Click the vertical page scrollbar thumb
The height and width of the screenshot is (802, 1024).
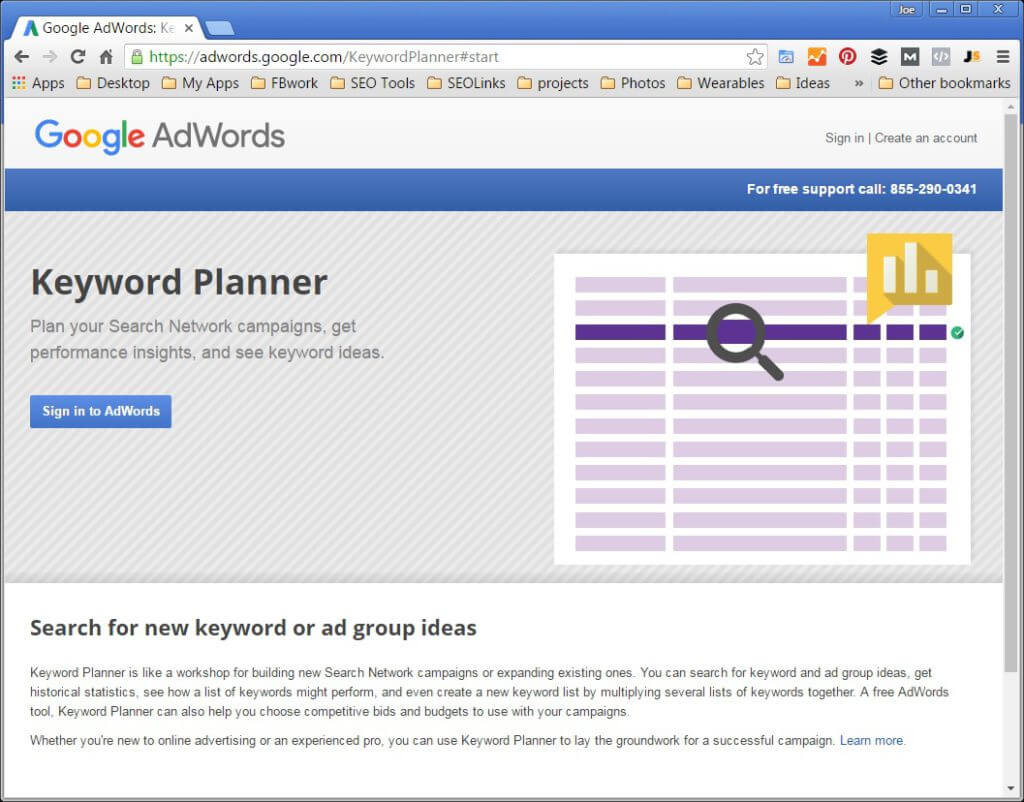1011,393
